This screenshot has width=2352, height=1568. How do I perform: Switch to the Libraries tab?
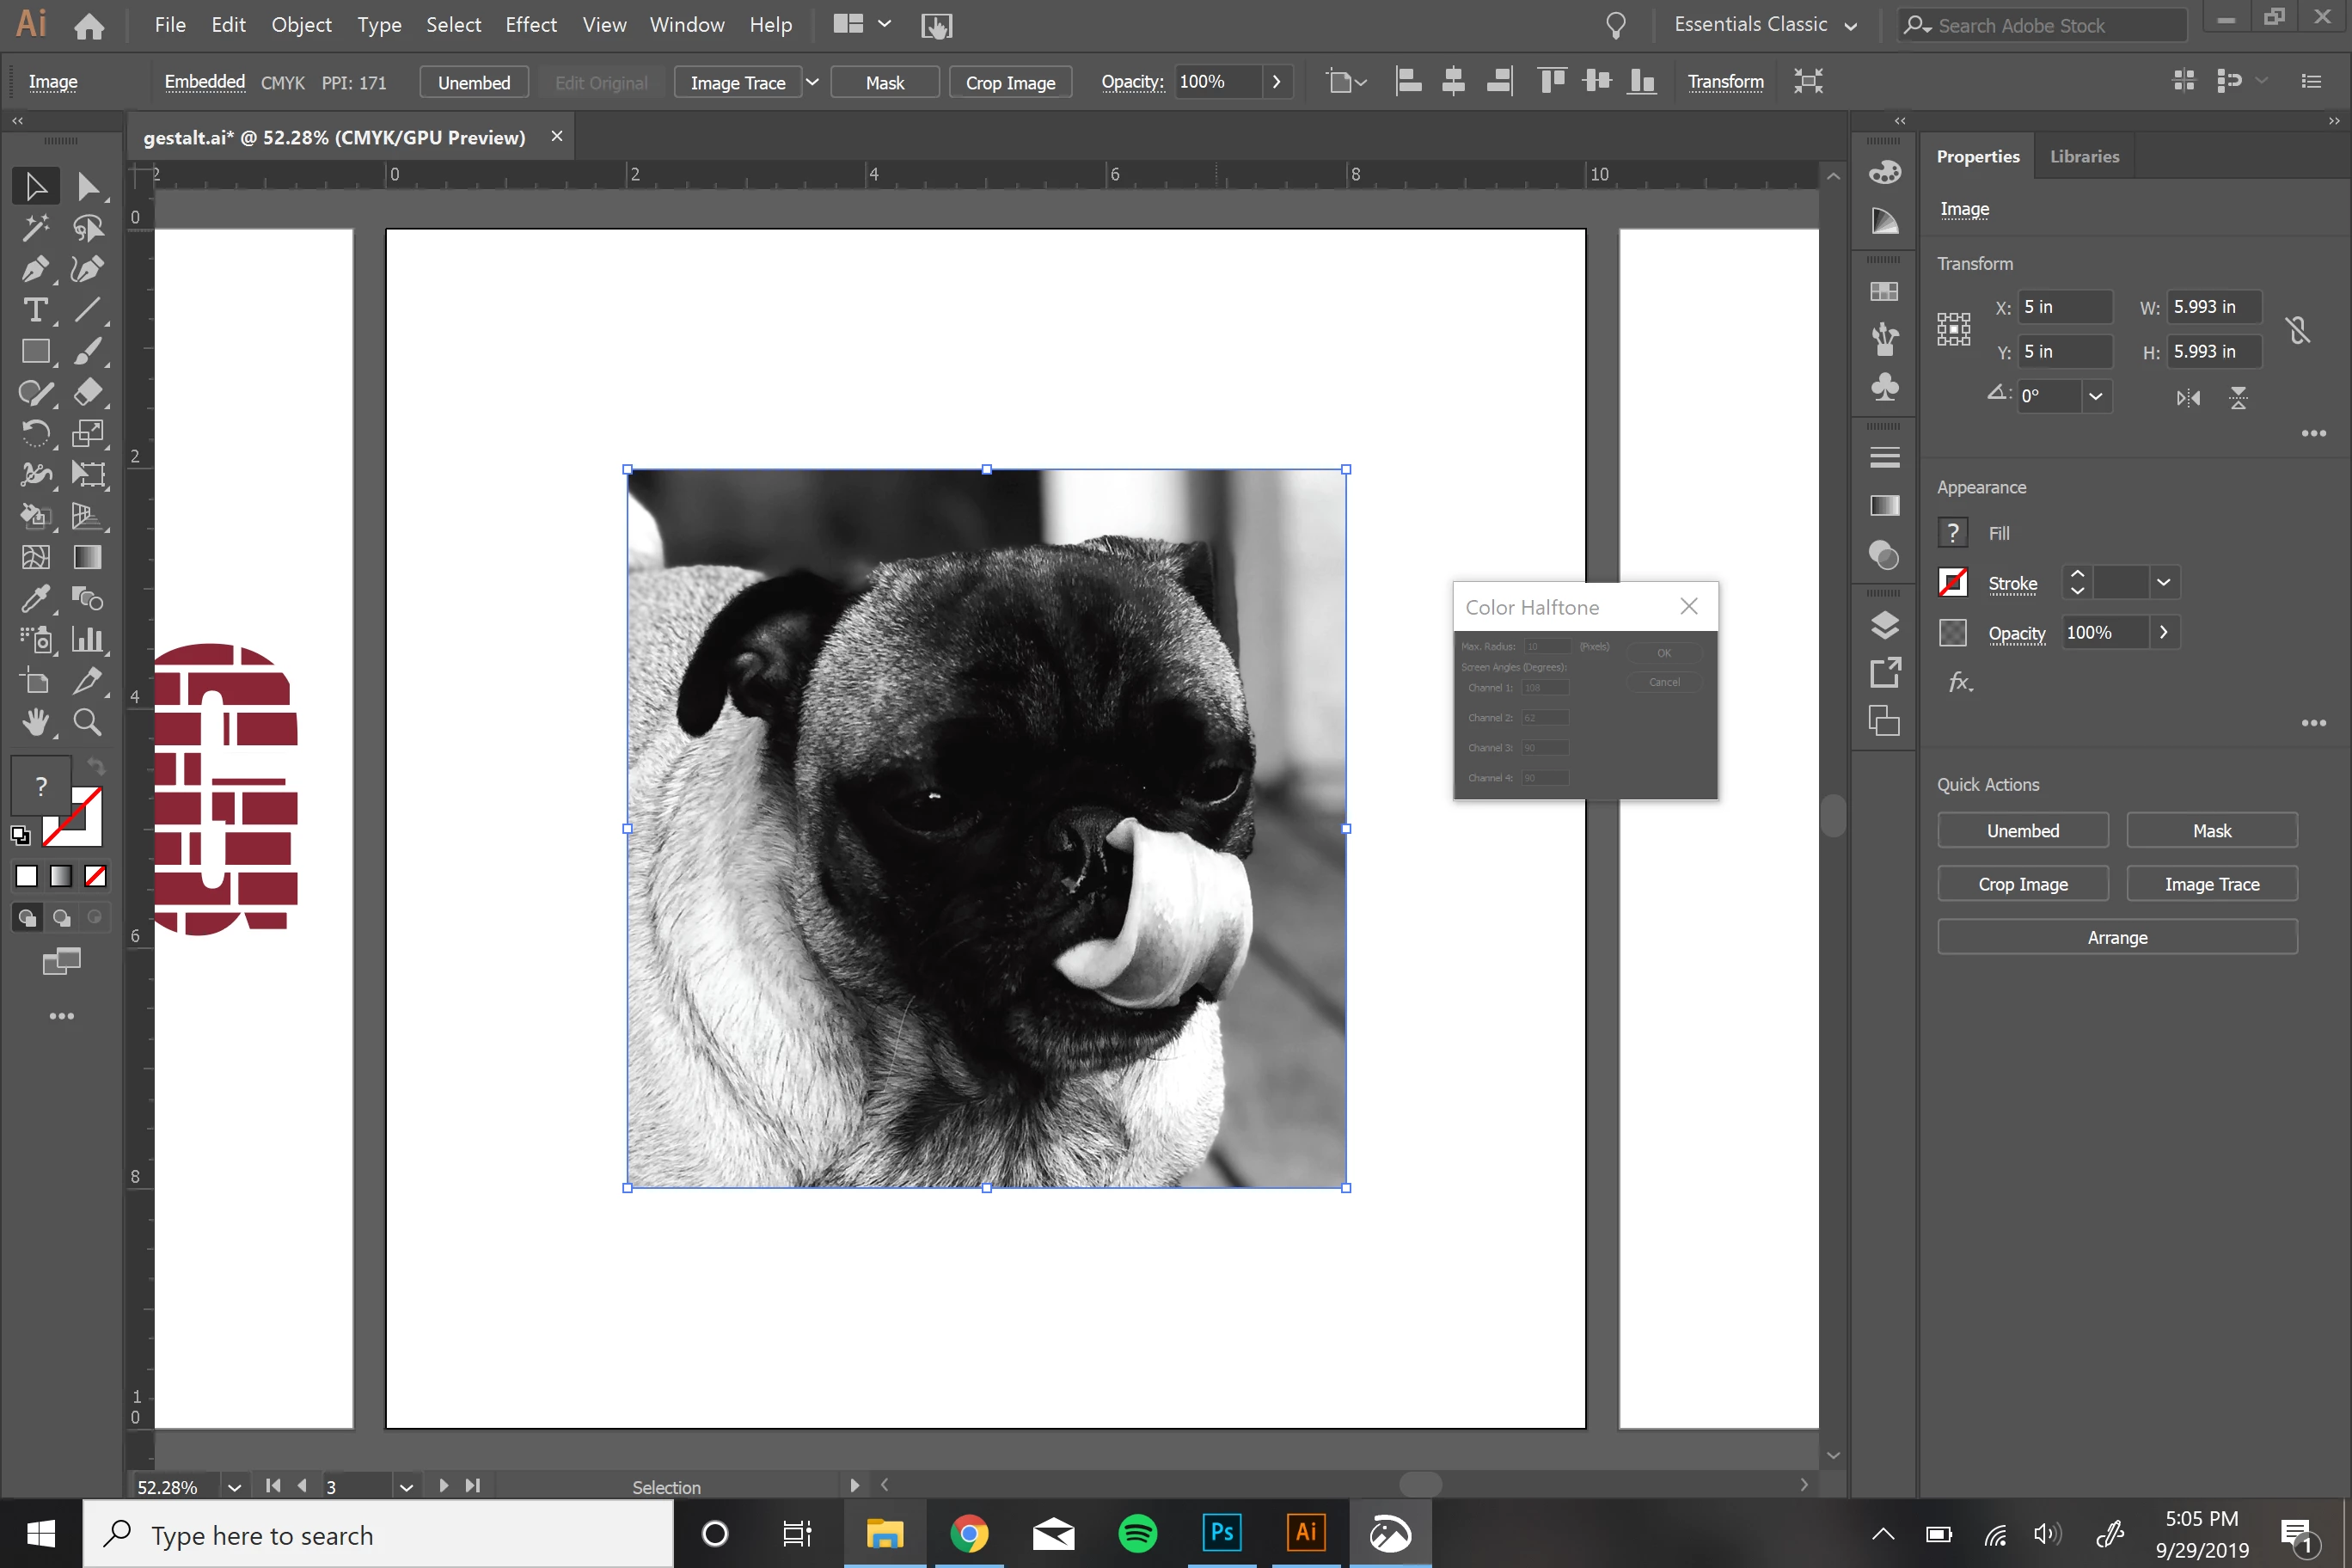coord(2084,156)
